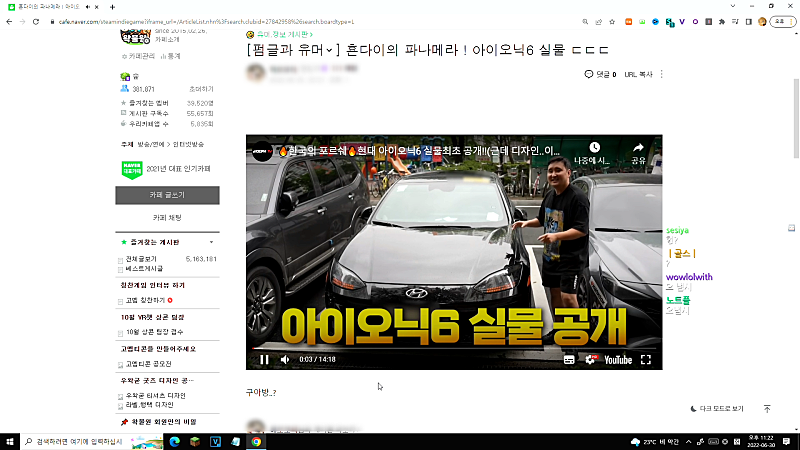
Task: Open the Chrome profile avatar
Action: (x=762, y=22)
